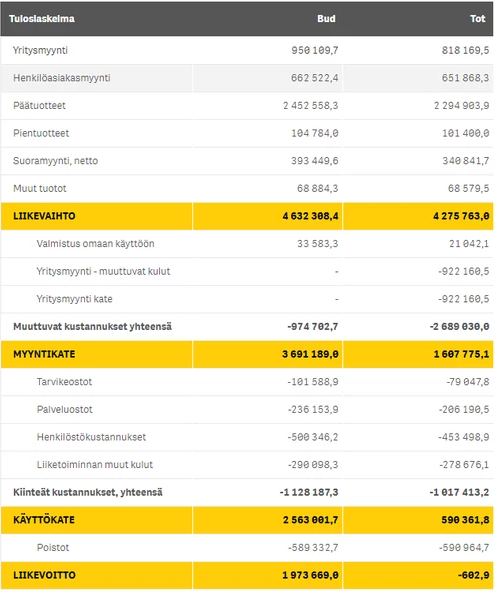Select the yellow MYYNTIKATE row
This screenshot has width=495, height=592.
(247, 354)
